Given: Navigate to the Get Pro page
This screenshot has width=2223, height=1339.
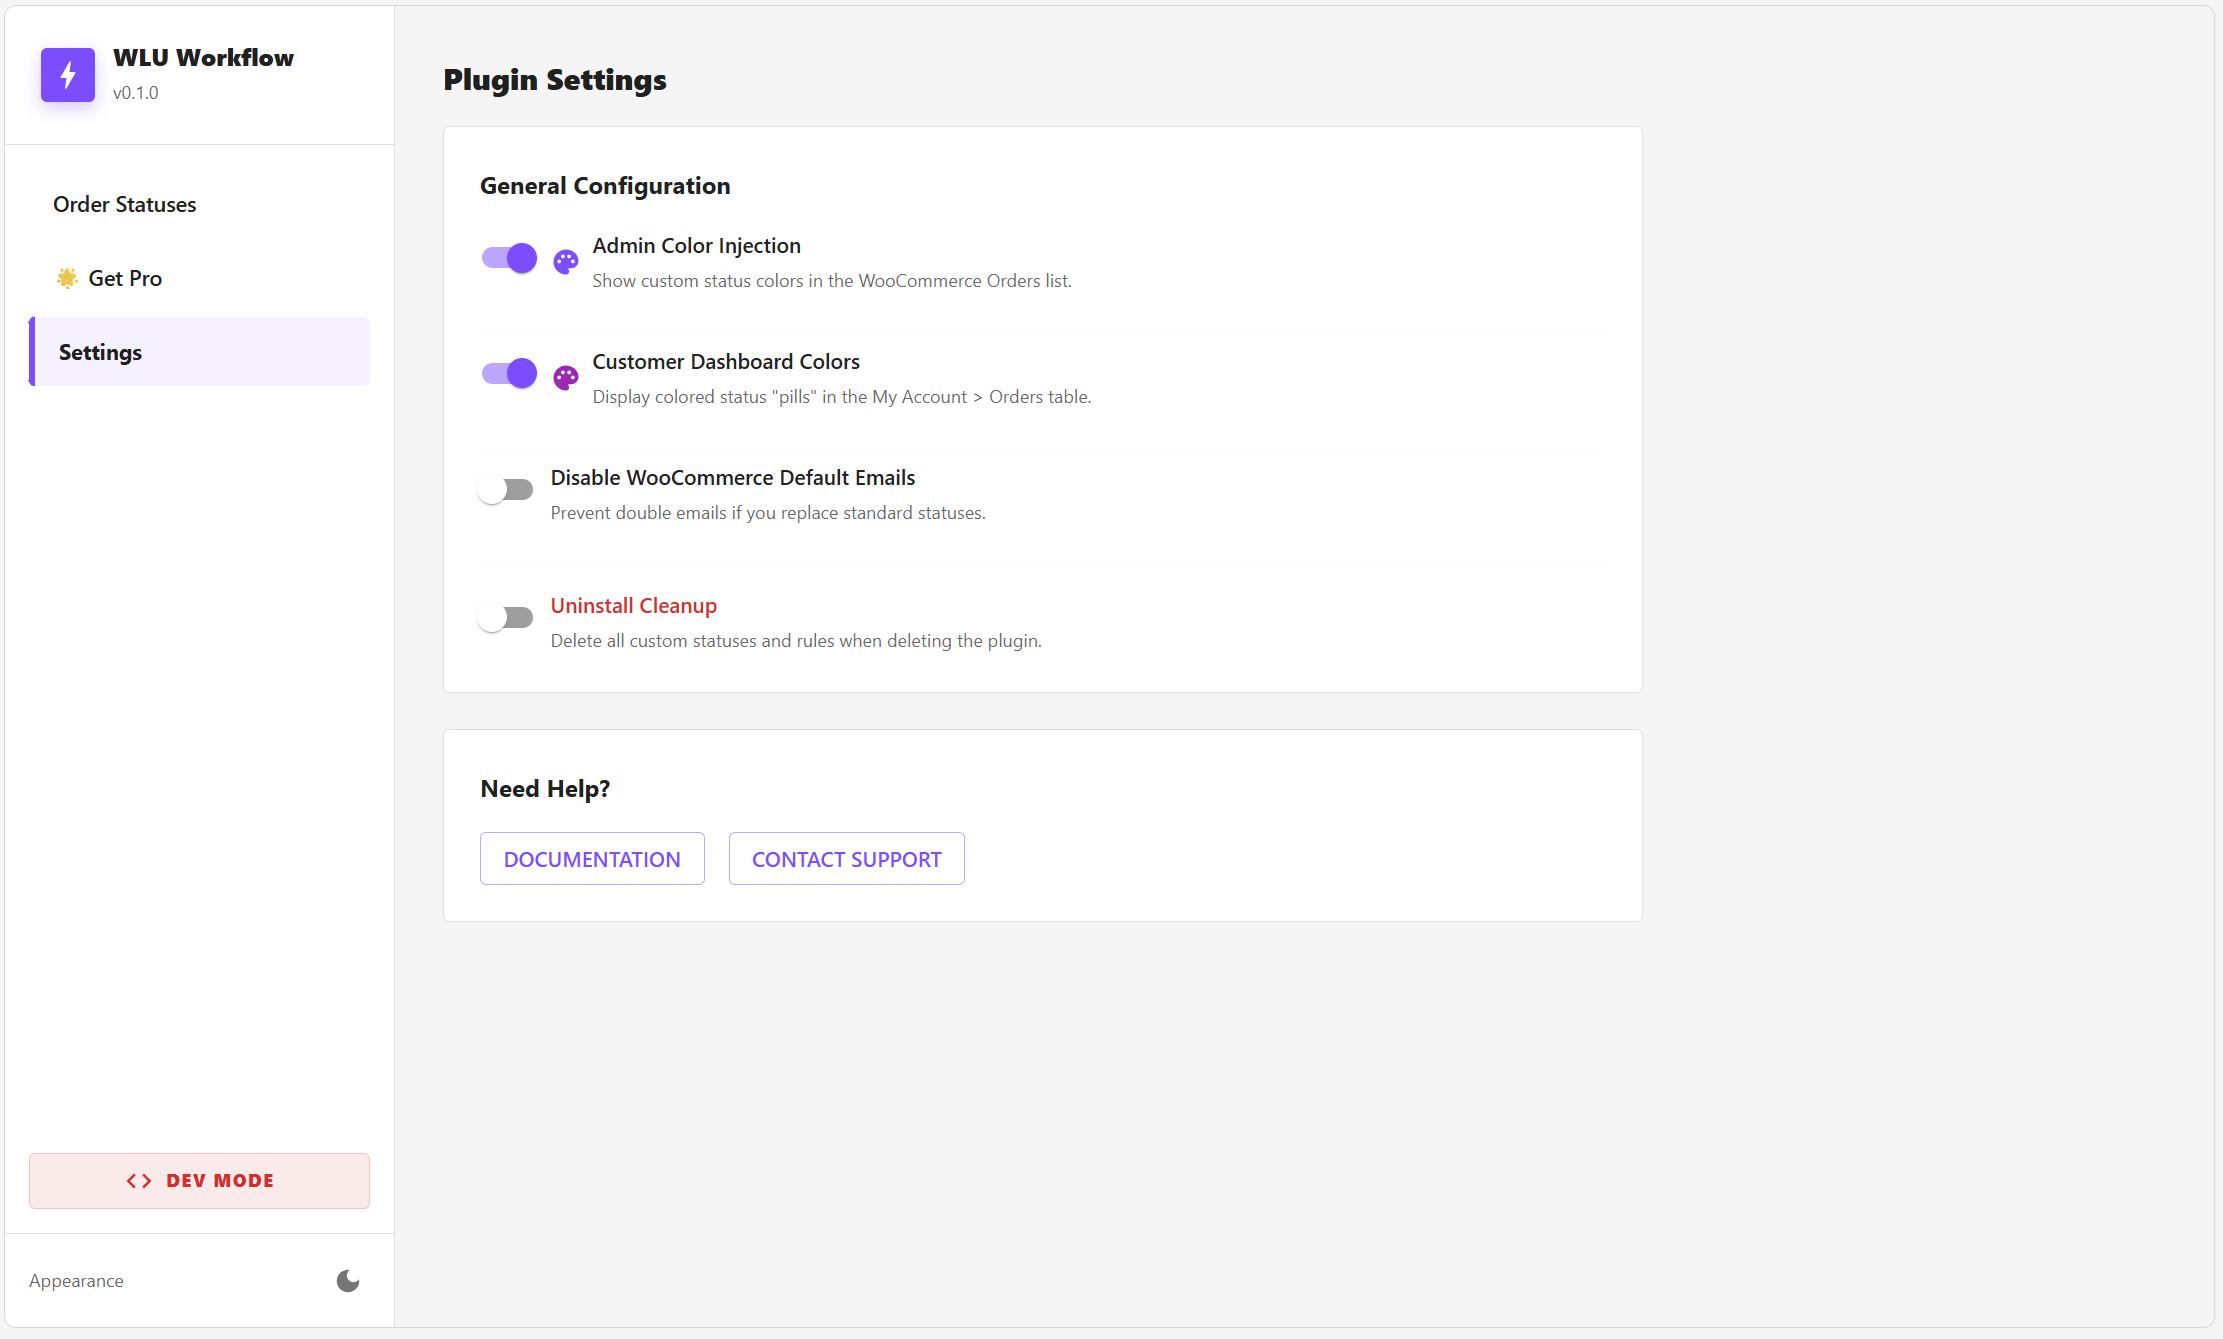Looking at the screenshot, I should pos(124,278).
